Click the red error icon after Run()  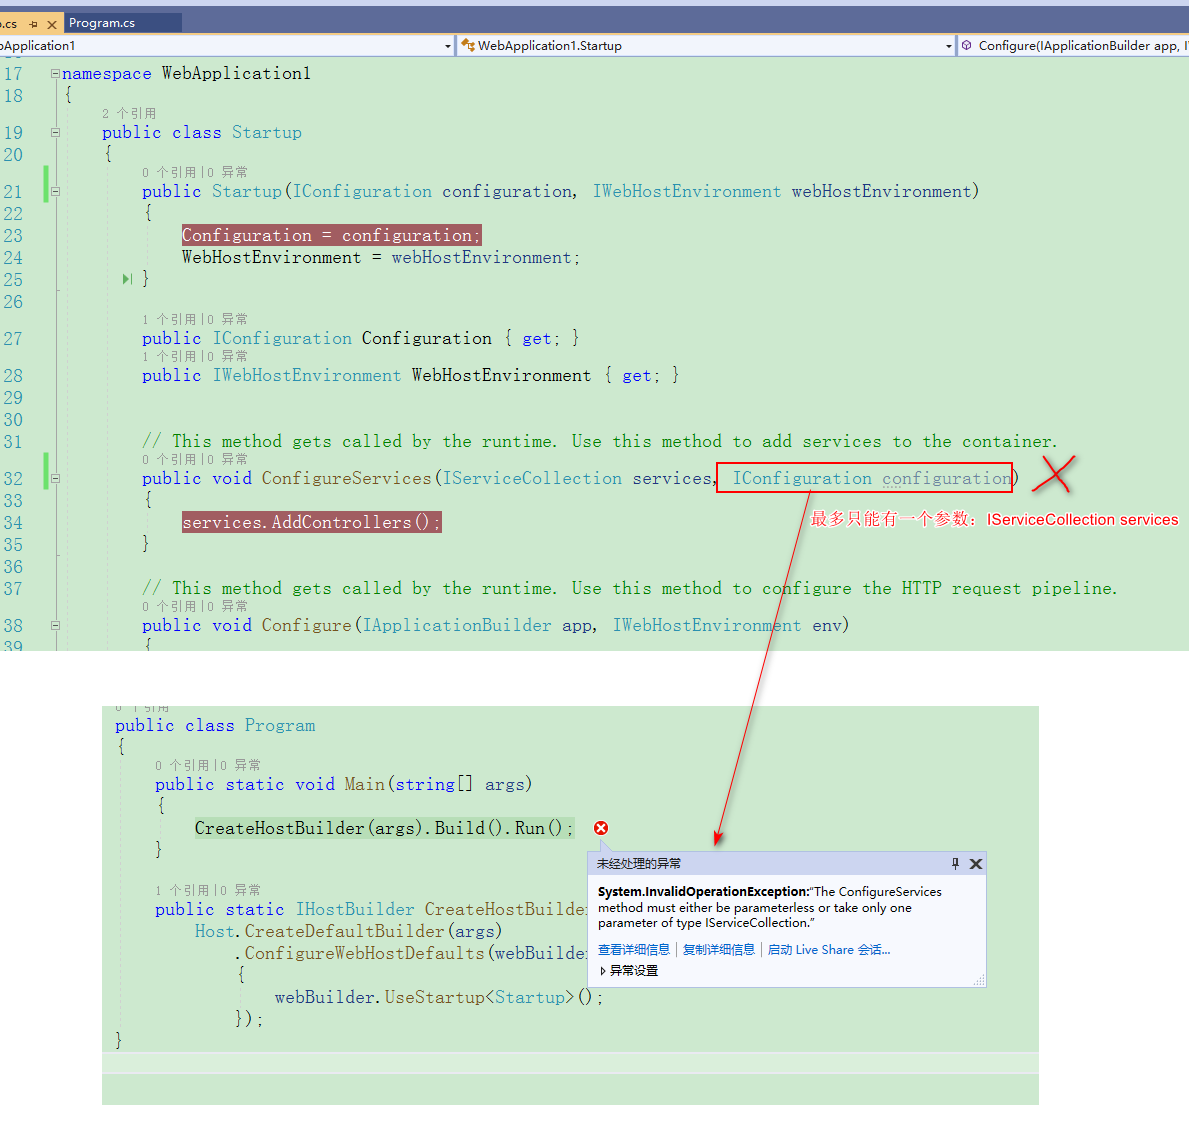tap(601, 828)
